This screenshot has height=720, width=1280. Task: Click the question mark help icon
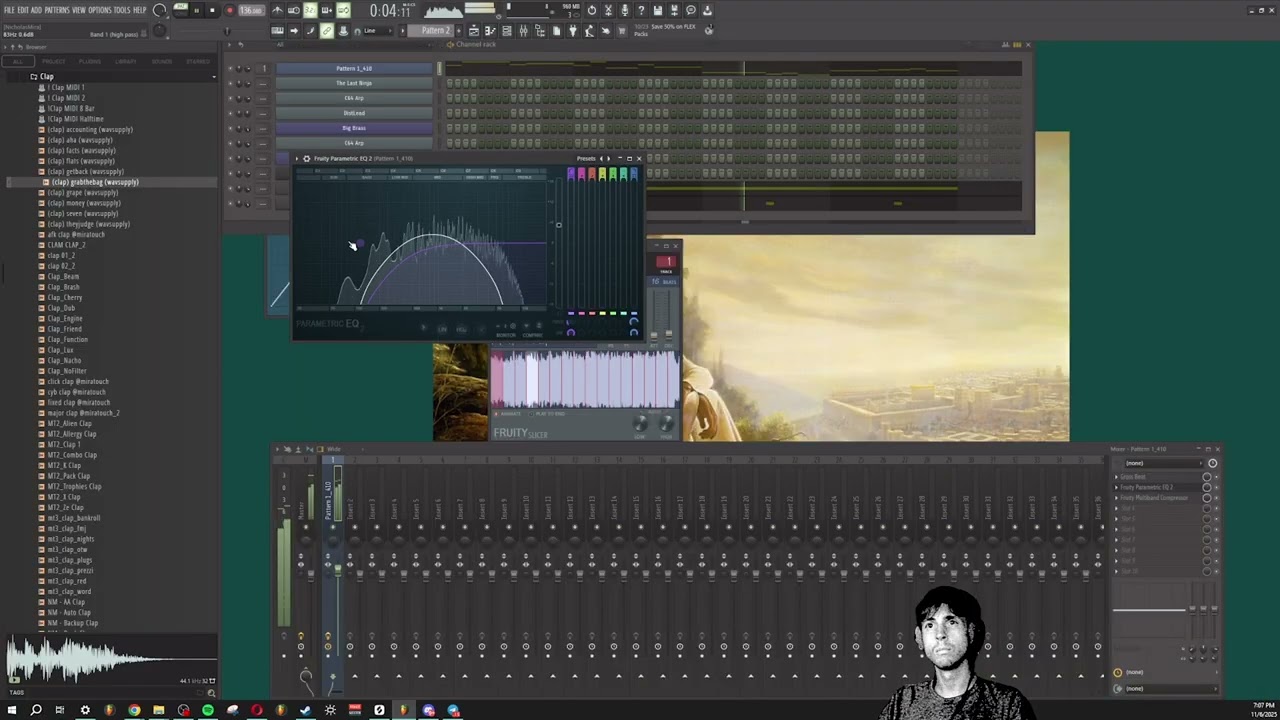(x=641, y=10)
